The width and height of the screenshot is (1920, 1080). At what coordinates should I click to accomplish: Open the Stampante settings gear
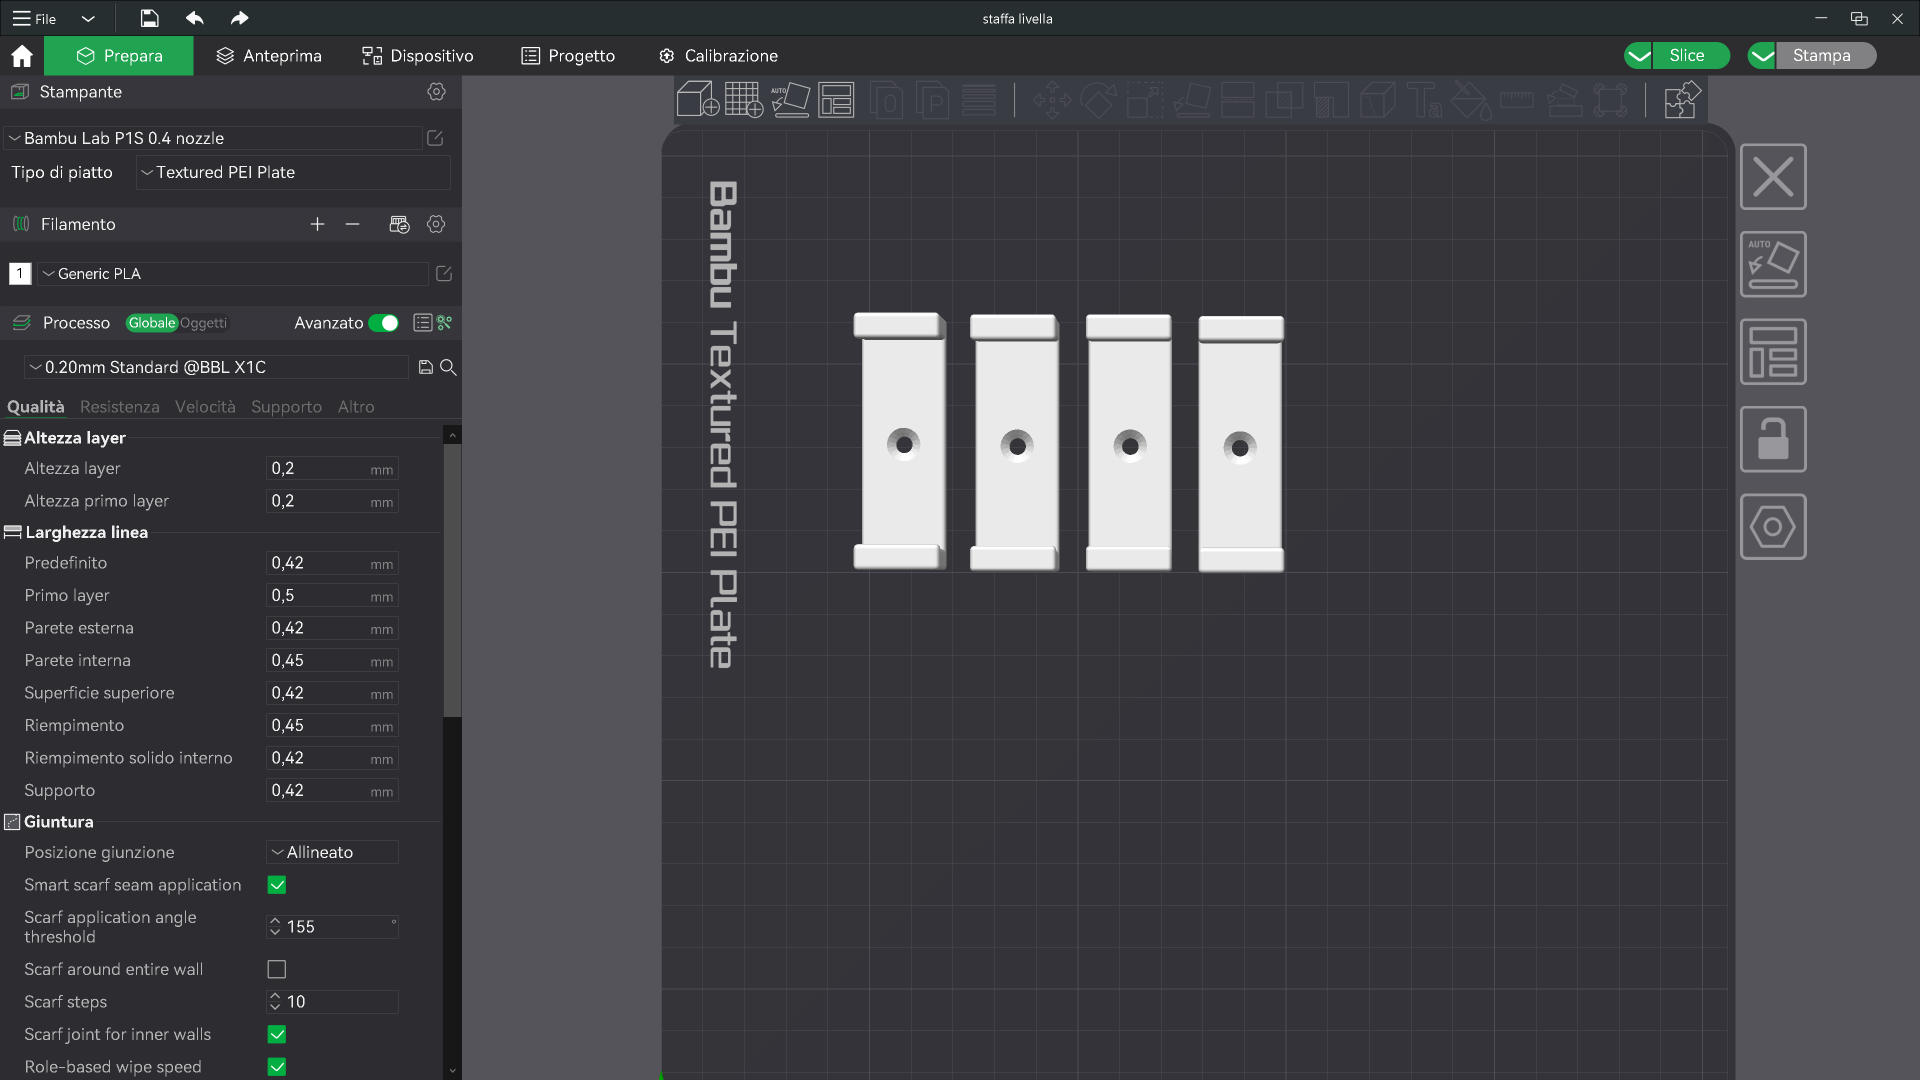coord(436,91)
